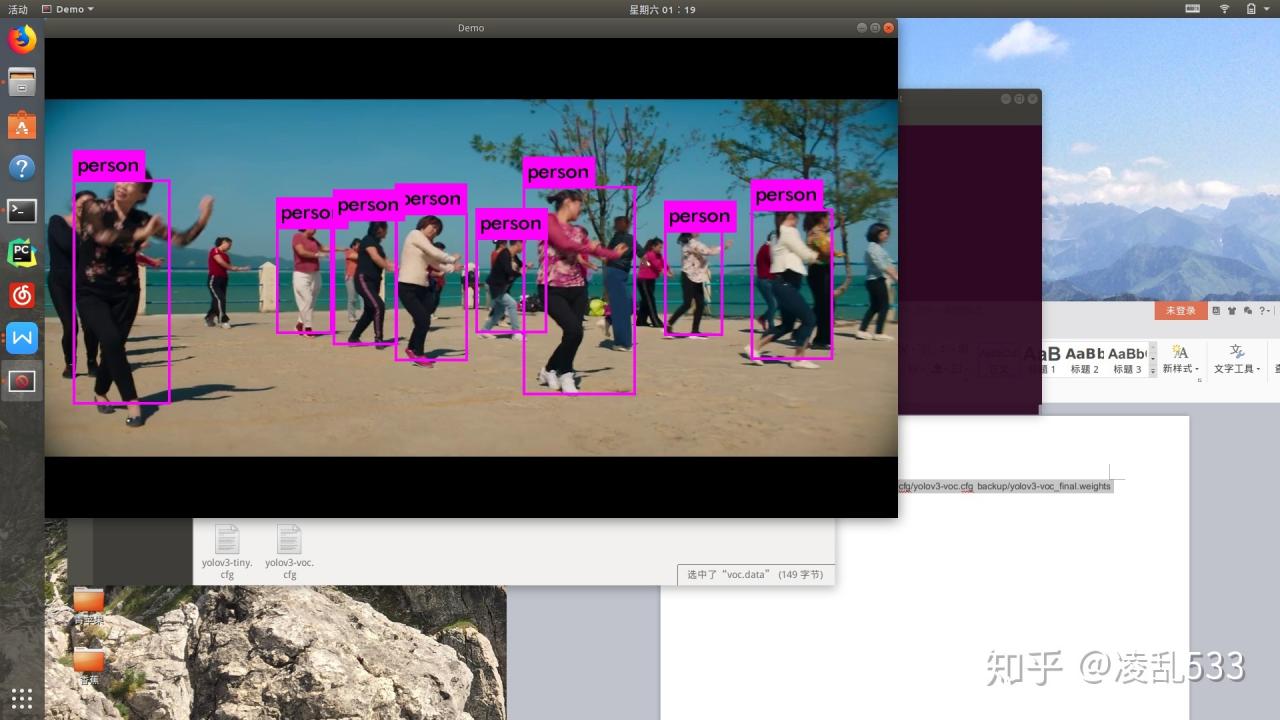Open the keyboard input source indicator
1280x720 pixels.
(1192, 9)
